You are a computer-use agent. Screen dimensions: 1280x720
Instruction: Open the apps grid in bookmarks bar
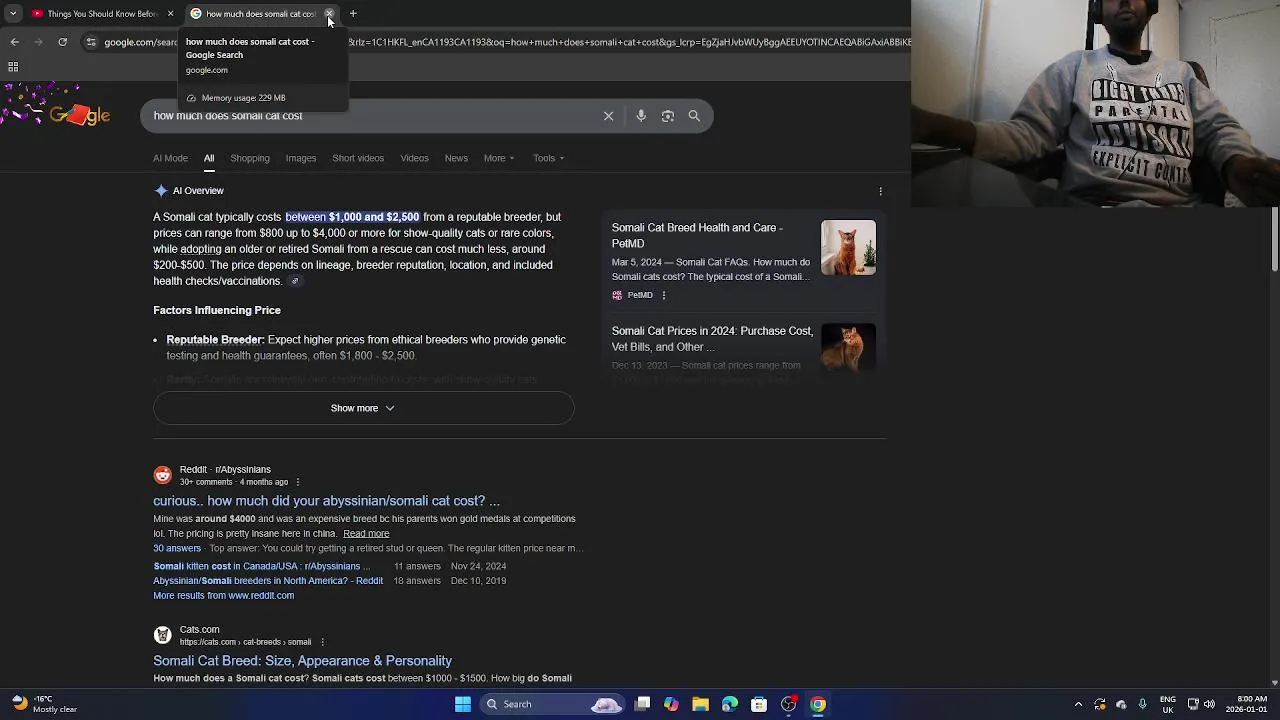point(13,67)
